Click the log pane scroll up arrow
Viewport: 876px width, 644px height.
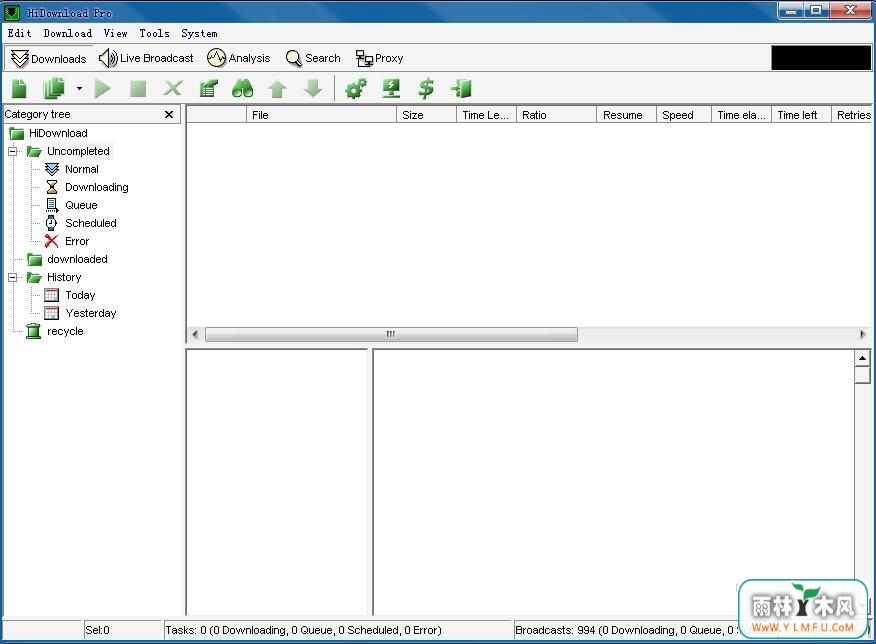pyautogui.click(x=862, y=357)
